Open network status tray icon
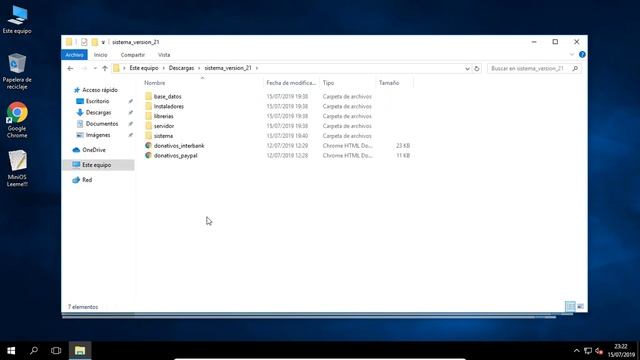640x360 pixels. pos(588,351)
